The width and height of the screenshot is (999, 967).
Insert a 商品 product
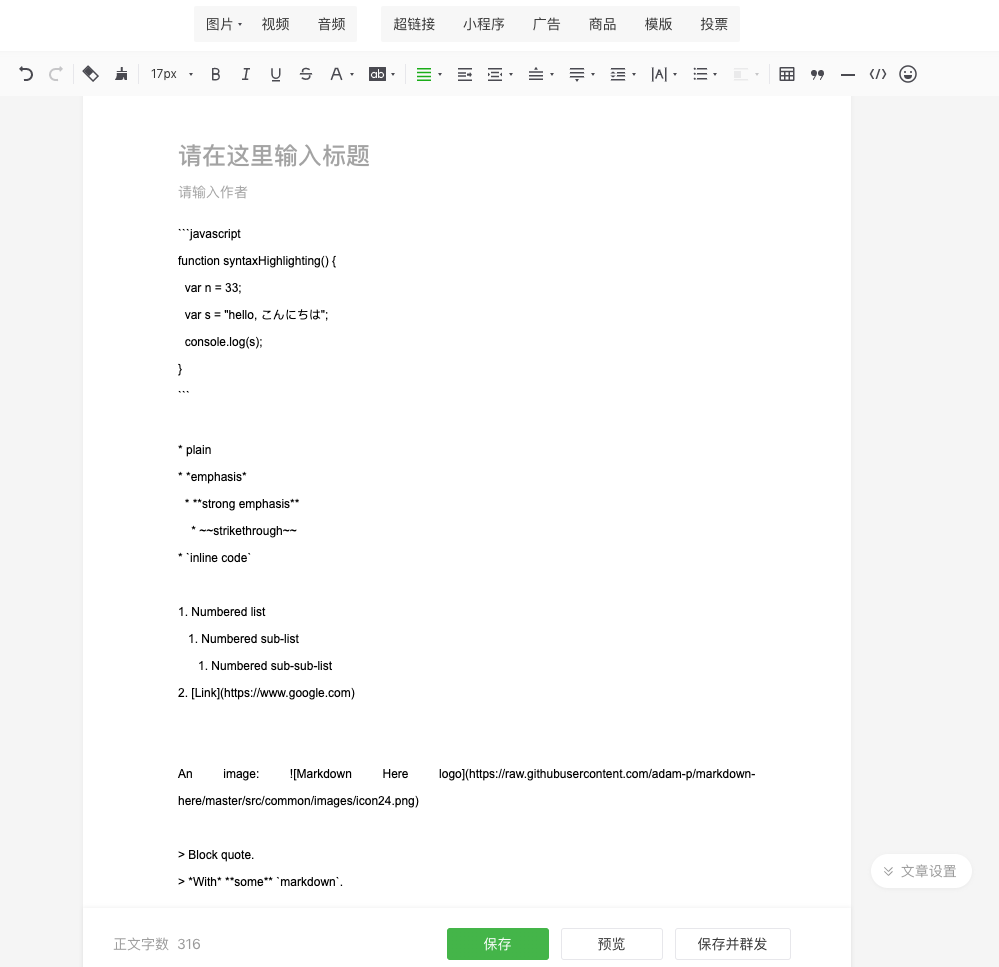pos(602,24)
